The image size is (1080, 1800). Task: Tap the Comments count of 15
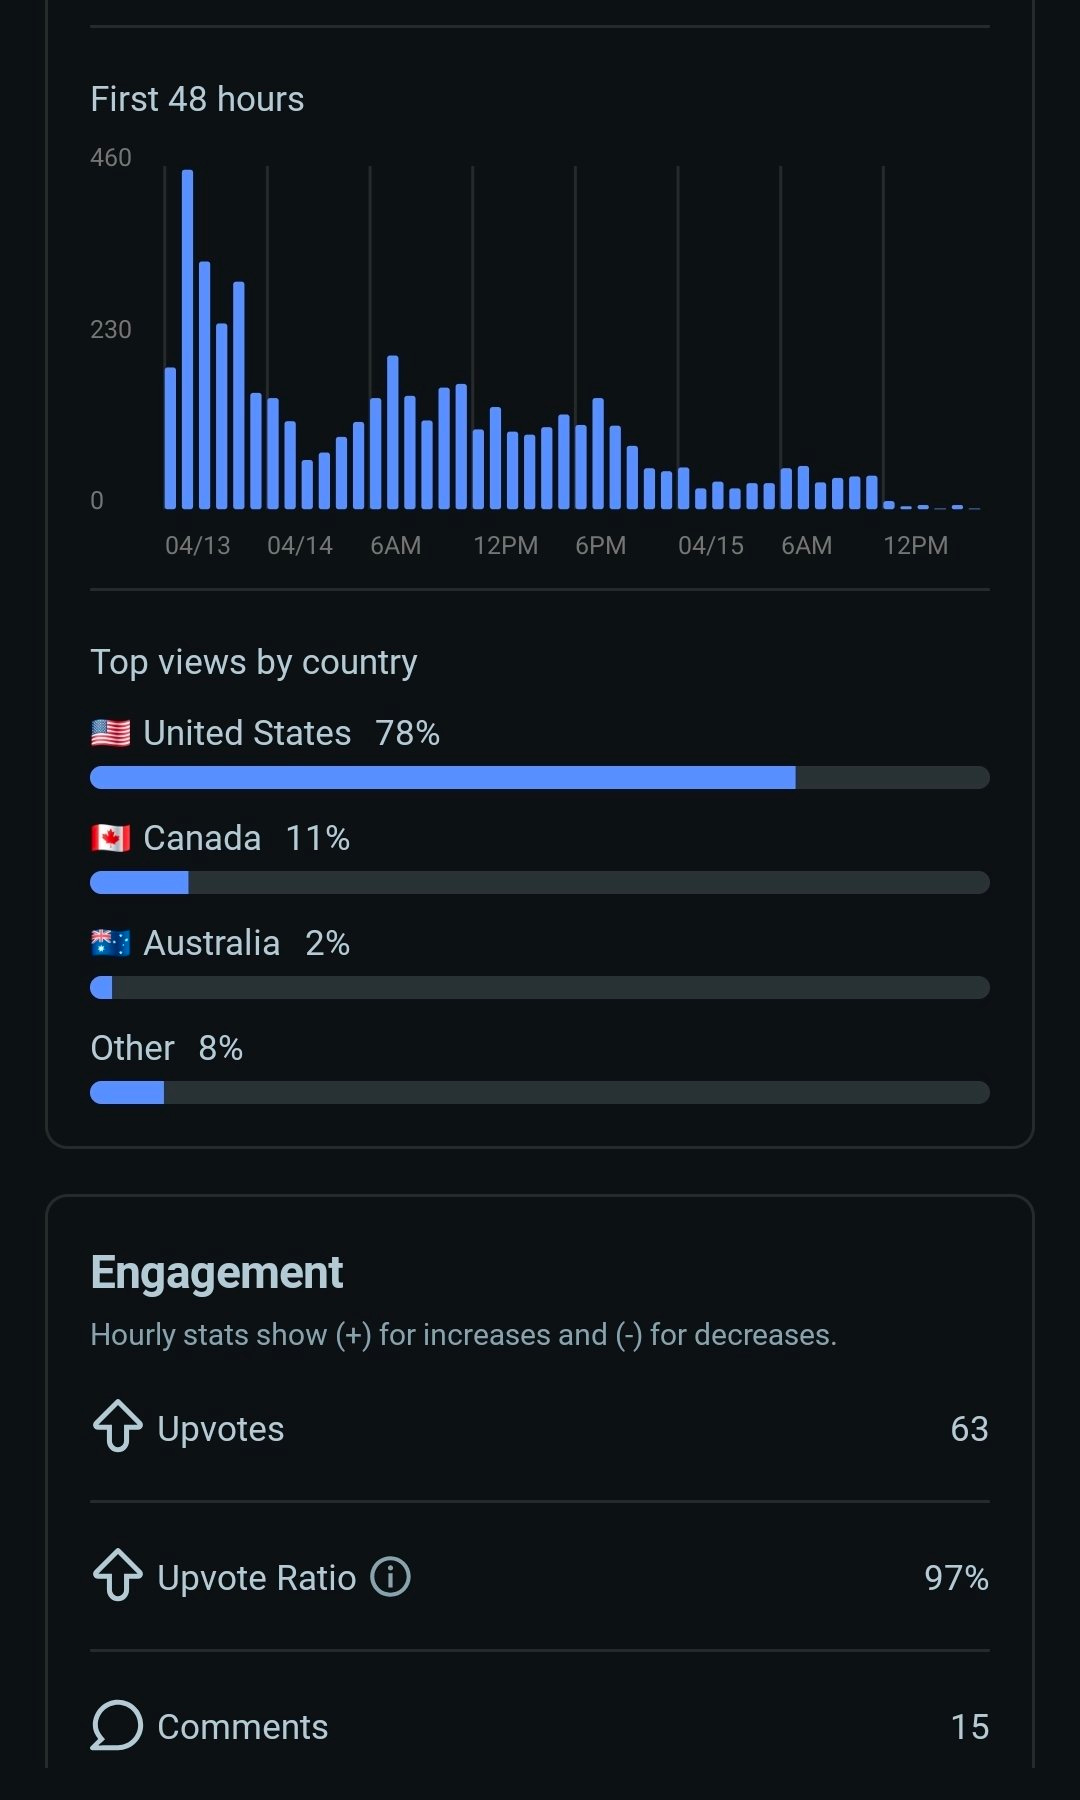969,1727
